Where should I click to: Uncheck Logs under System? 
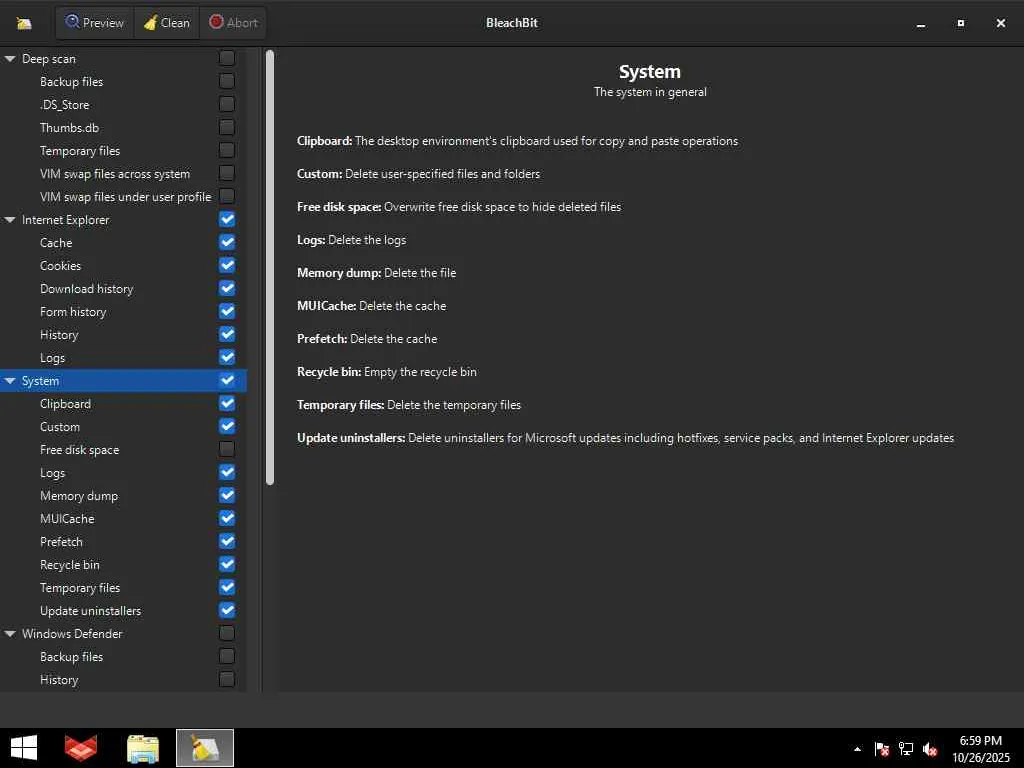point(227,472)
